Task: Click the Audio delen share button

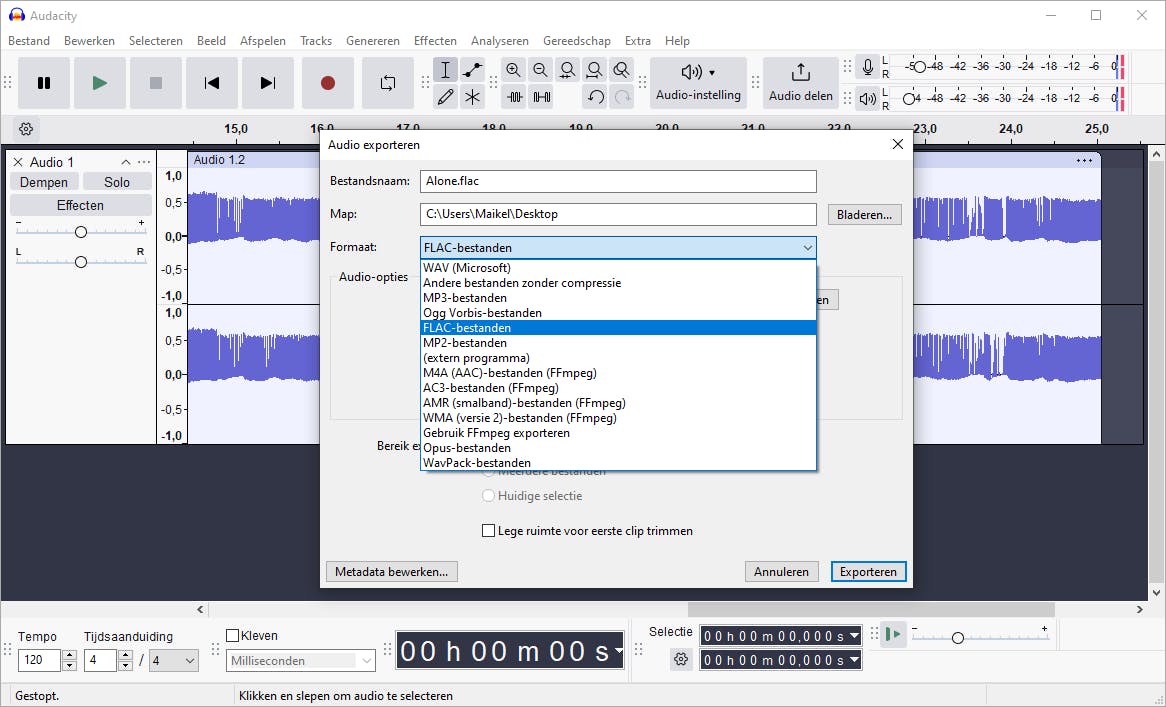Action: pyautogui.click(x=801, y=83)
